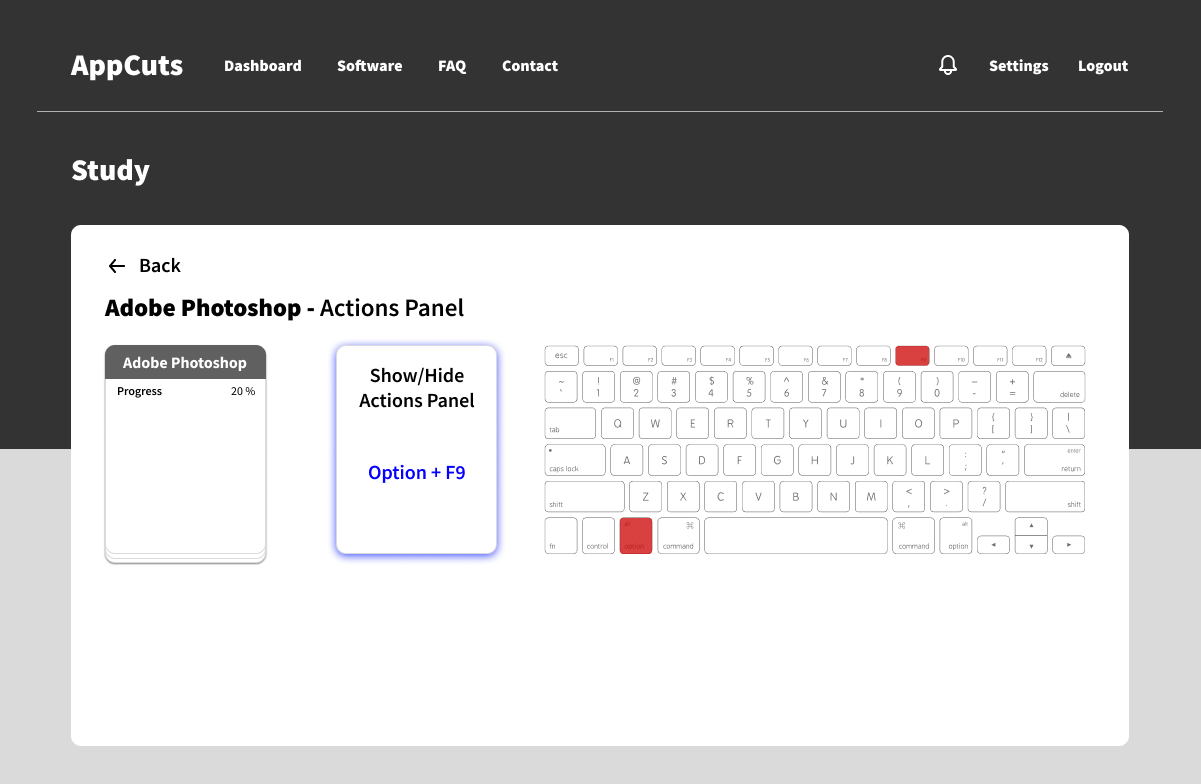
Task: Click the left arrow key on keyboard
Action: (993, 545)
